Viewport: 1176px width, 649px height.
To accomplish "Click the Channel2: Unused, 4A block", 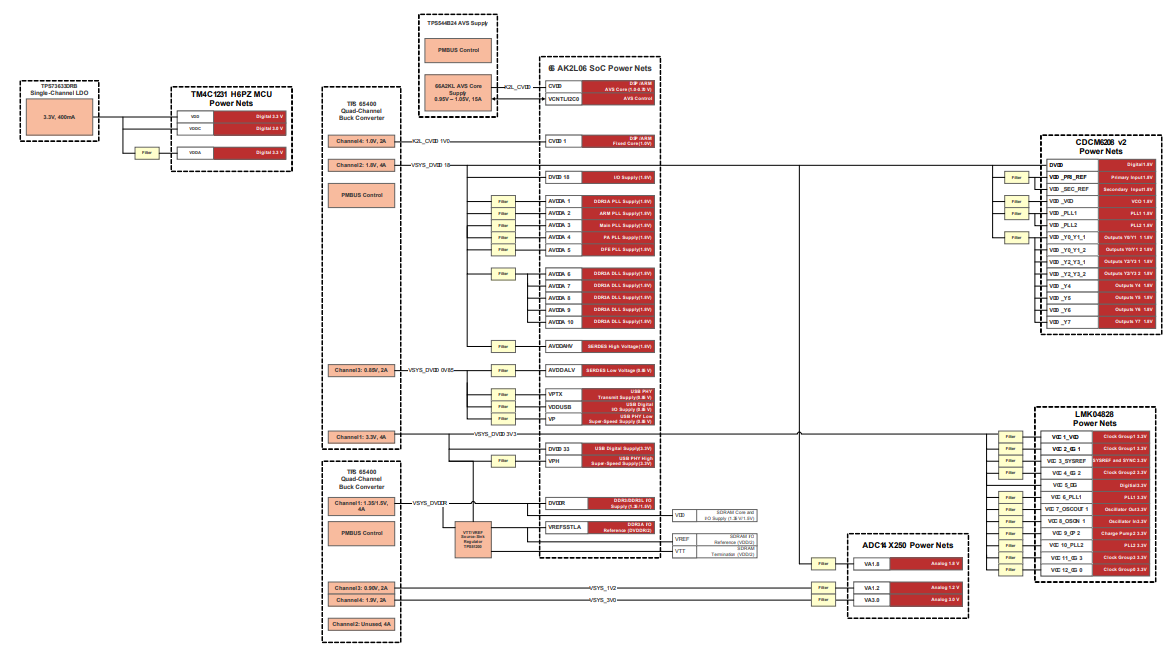I will pyautogui.click(x=361, y=624).
